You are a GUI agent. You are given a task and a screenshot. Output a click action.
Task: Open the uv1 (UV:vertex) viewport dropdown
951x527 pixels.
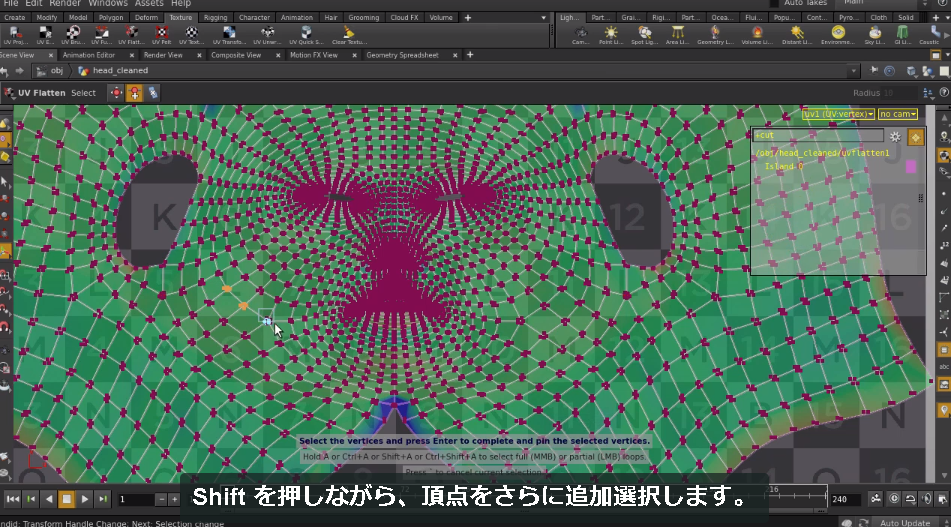[x=838, y=114]
